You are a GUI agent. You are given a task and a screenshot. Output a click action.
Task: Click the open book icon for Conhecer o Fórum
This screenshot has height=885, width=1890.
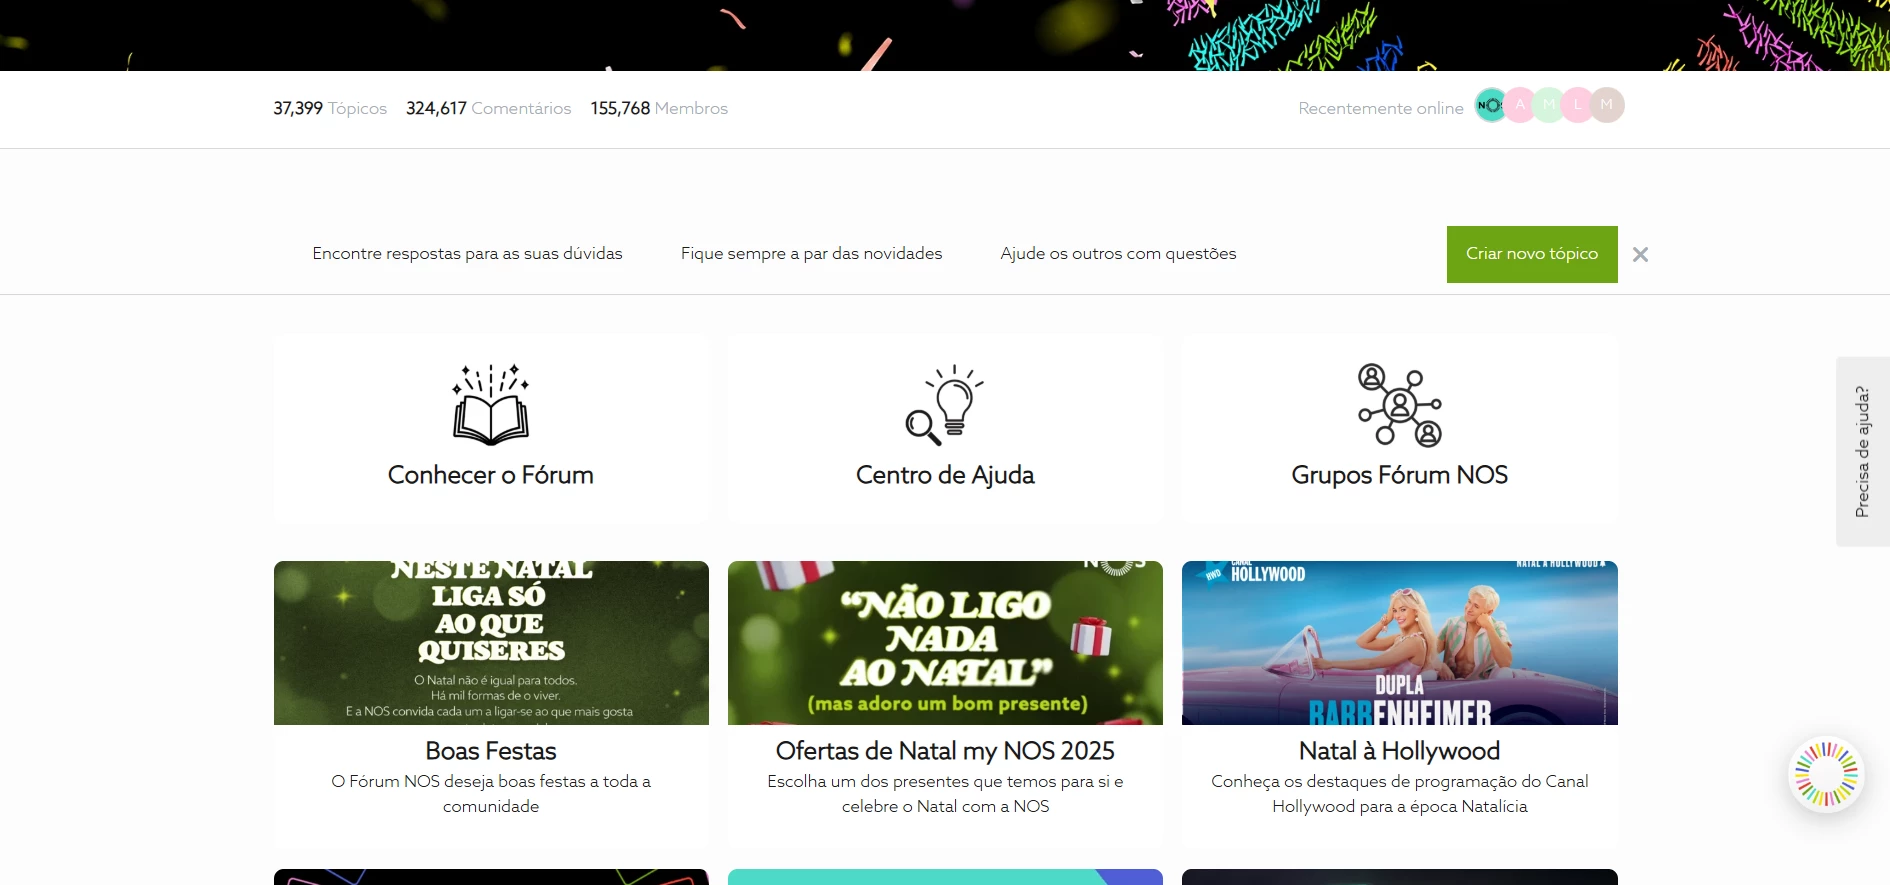[491, 405]
